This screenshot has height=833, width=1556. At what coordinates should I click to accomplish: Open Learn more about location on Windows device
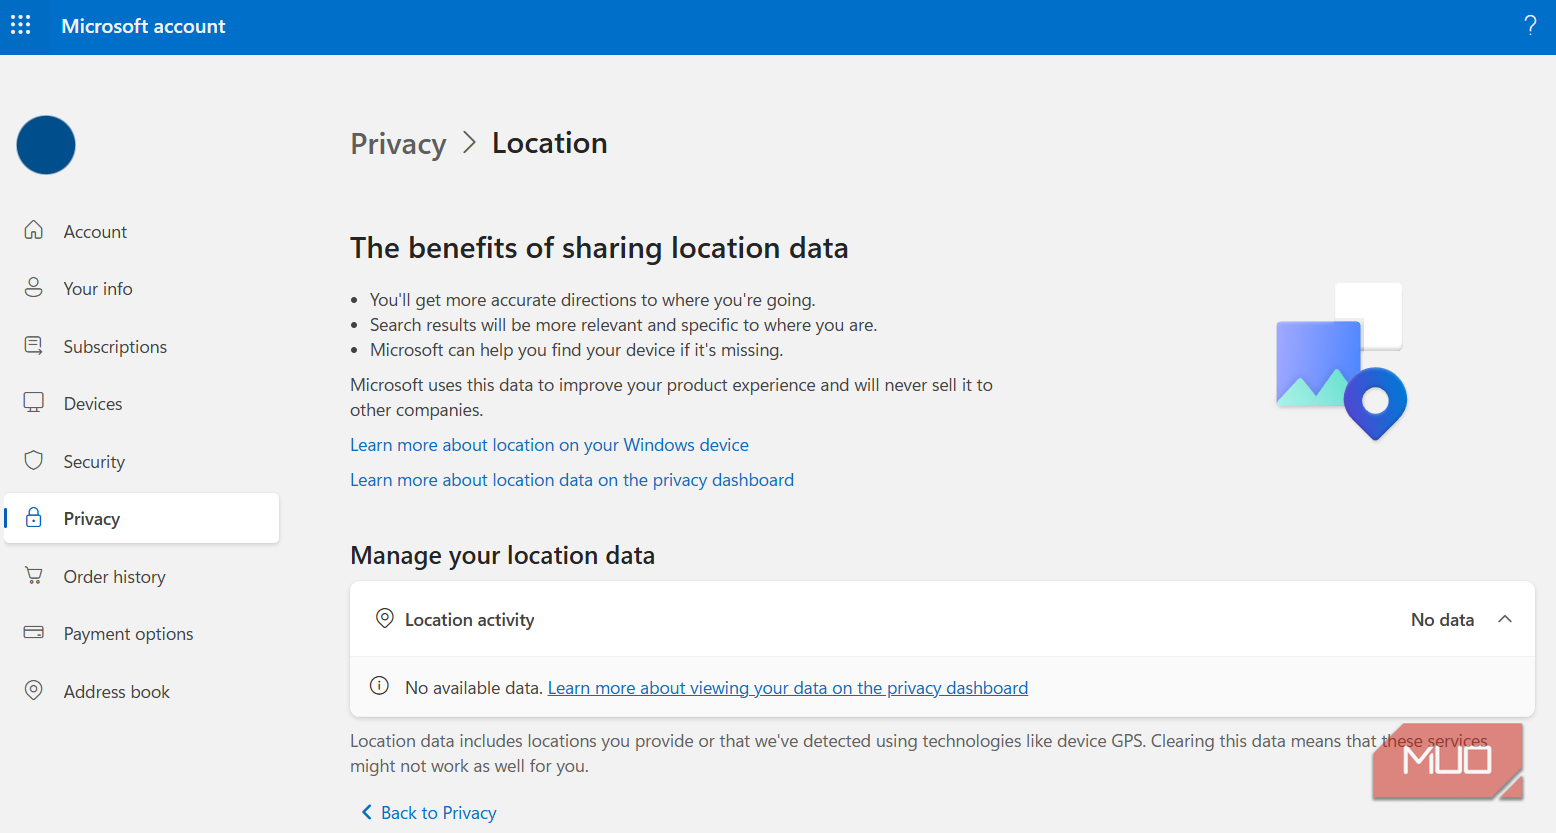pyautogui.click(x=549, y=445)
